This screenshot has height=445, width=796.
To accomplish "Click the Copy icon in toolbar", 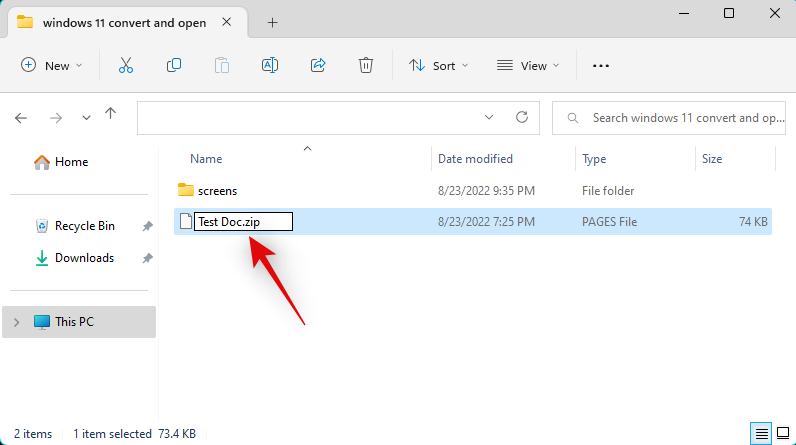I will click(174, 65).
